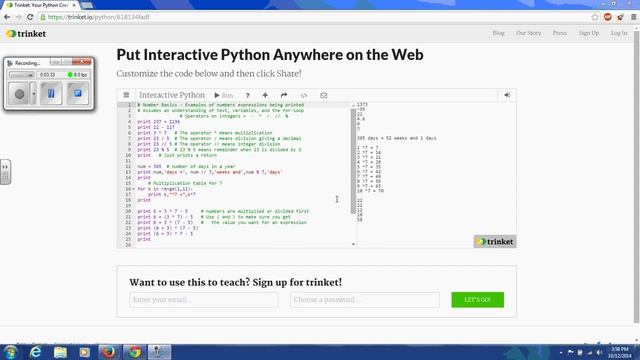The height and width of the screenshot is (360, 640).
Task: Focus the password input field
Action: pyautogui.click(x=364, y=300)
